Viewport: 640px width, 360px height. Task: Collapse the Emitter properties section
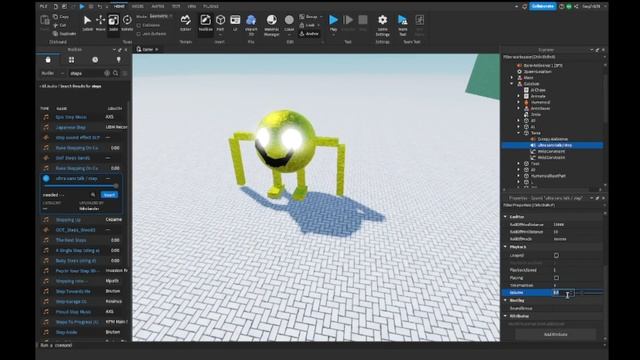point(505,217)
